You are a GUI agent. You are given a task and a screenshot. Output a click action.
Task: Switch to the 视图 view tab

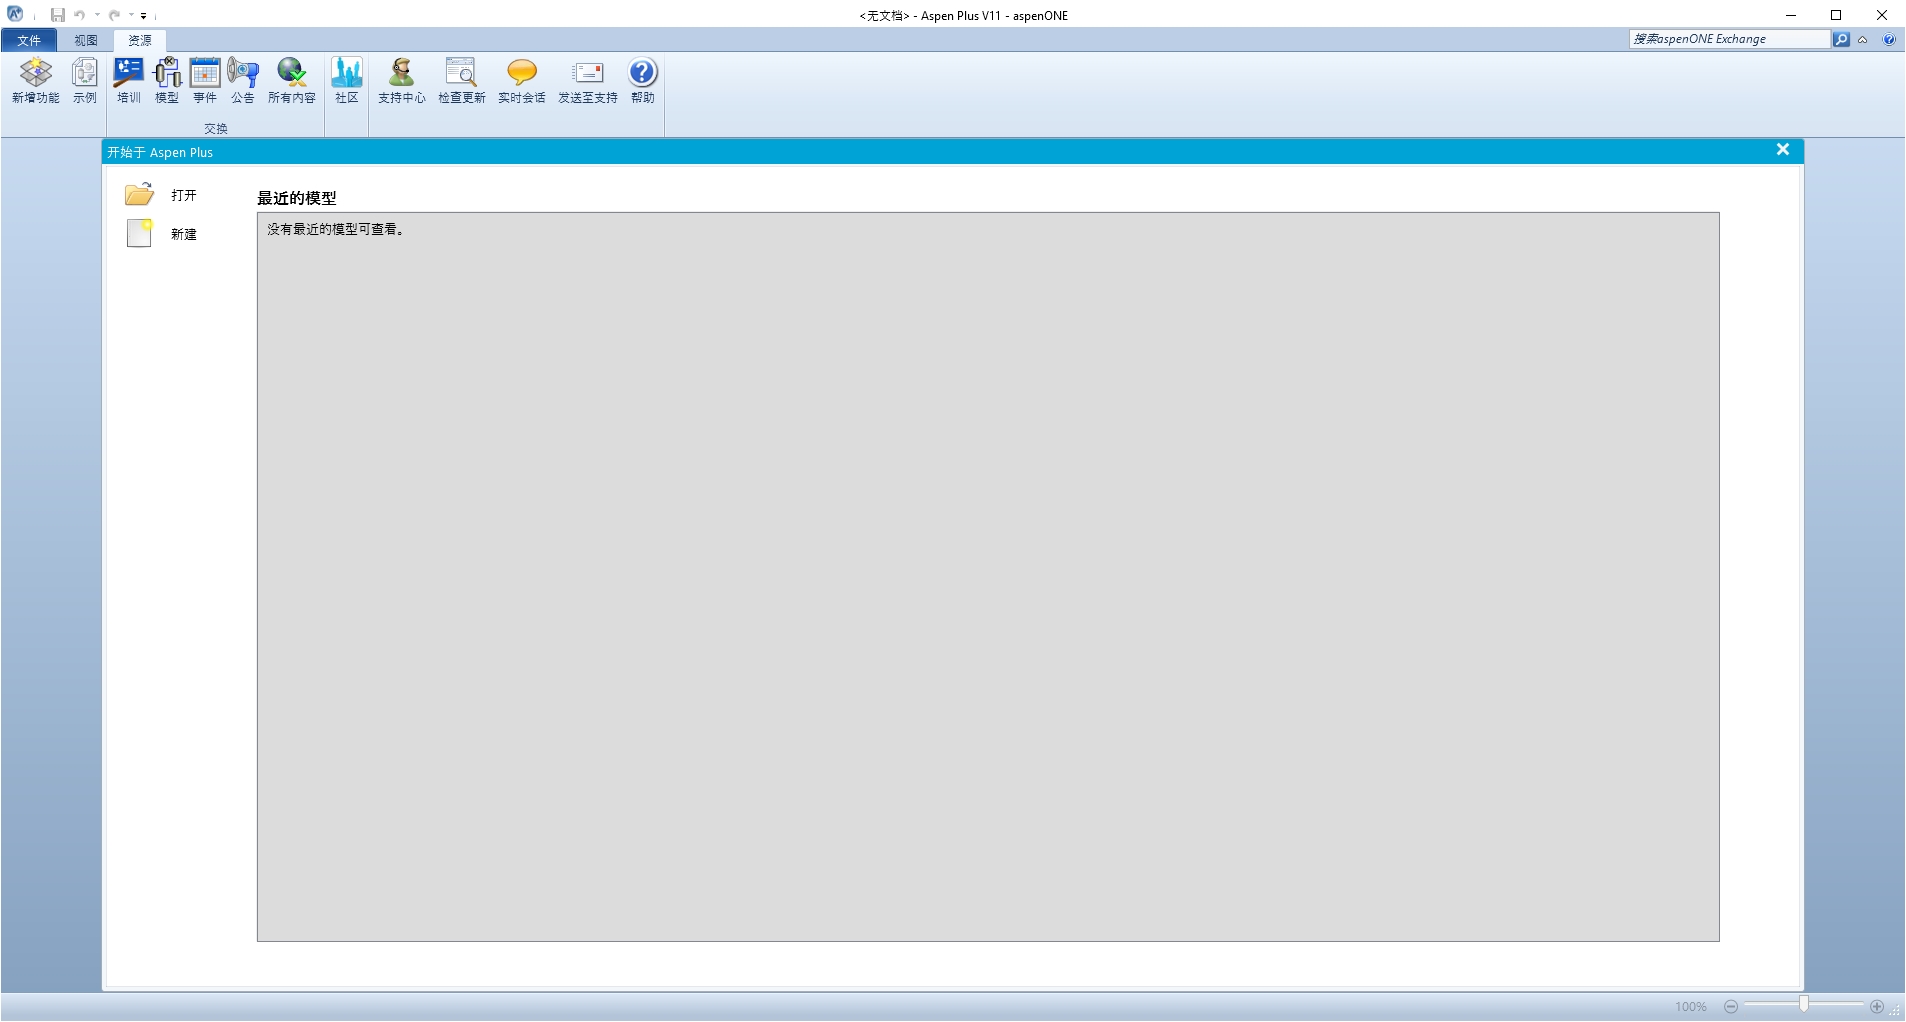[x=86, y=40]
